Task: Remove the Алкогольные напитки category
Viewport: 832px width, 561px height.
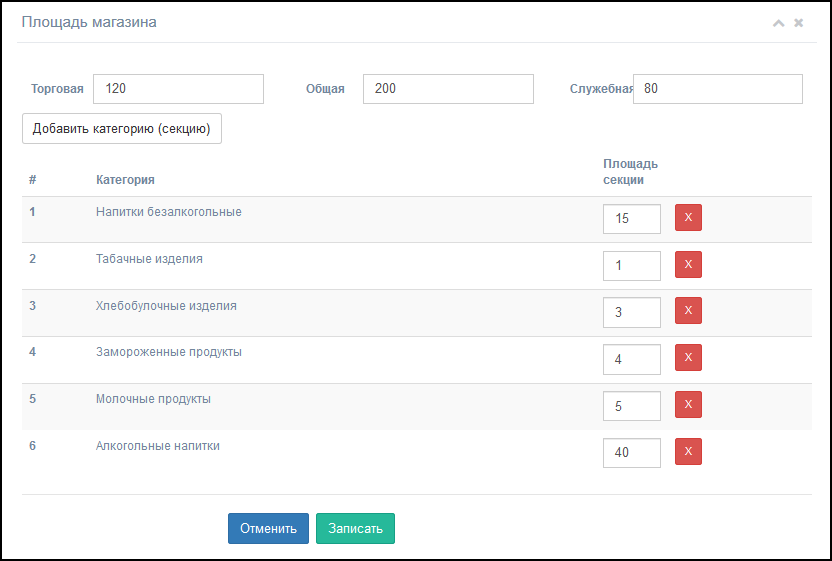Action: 688,452
